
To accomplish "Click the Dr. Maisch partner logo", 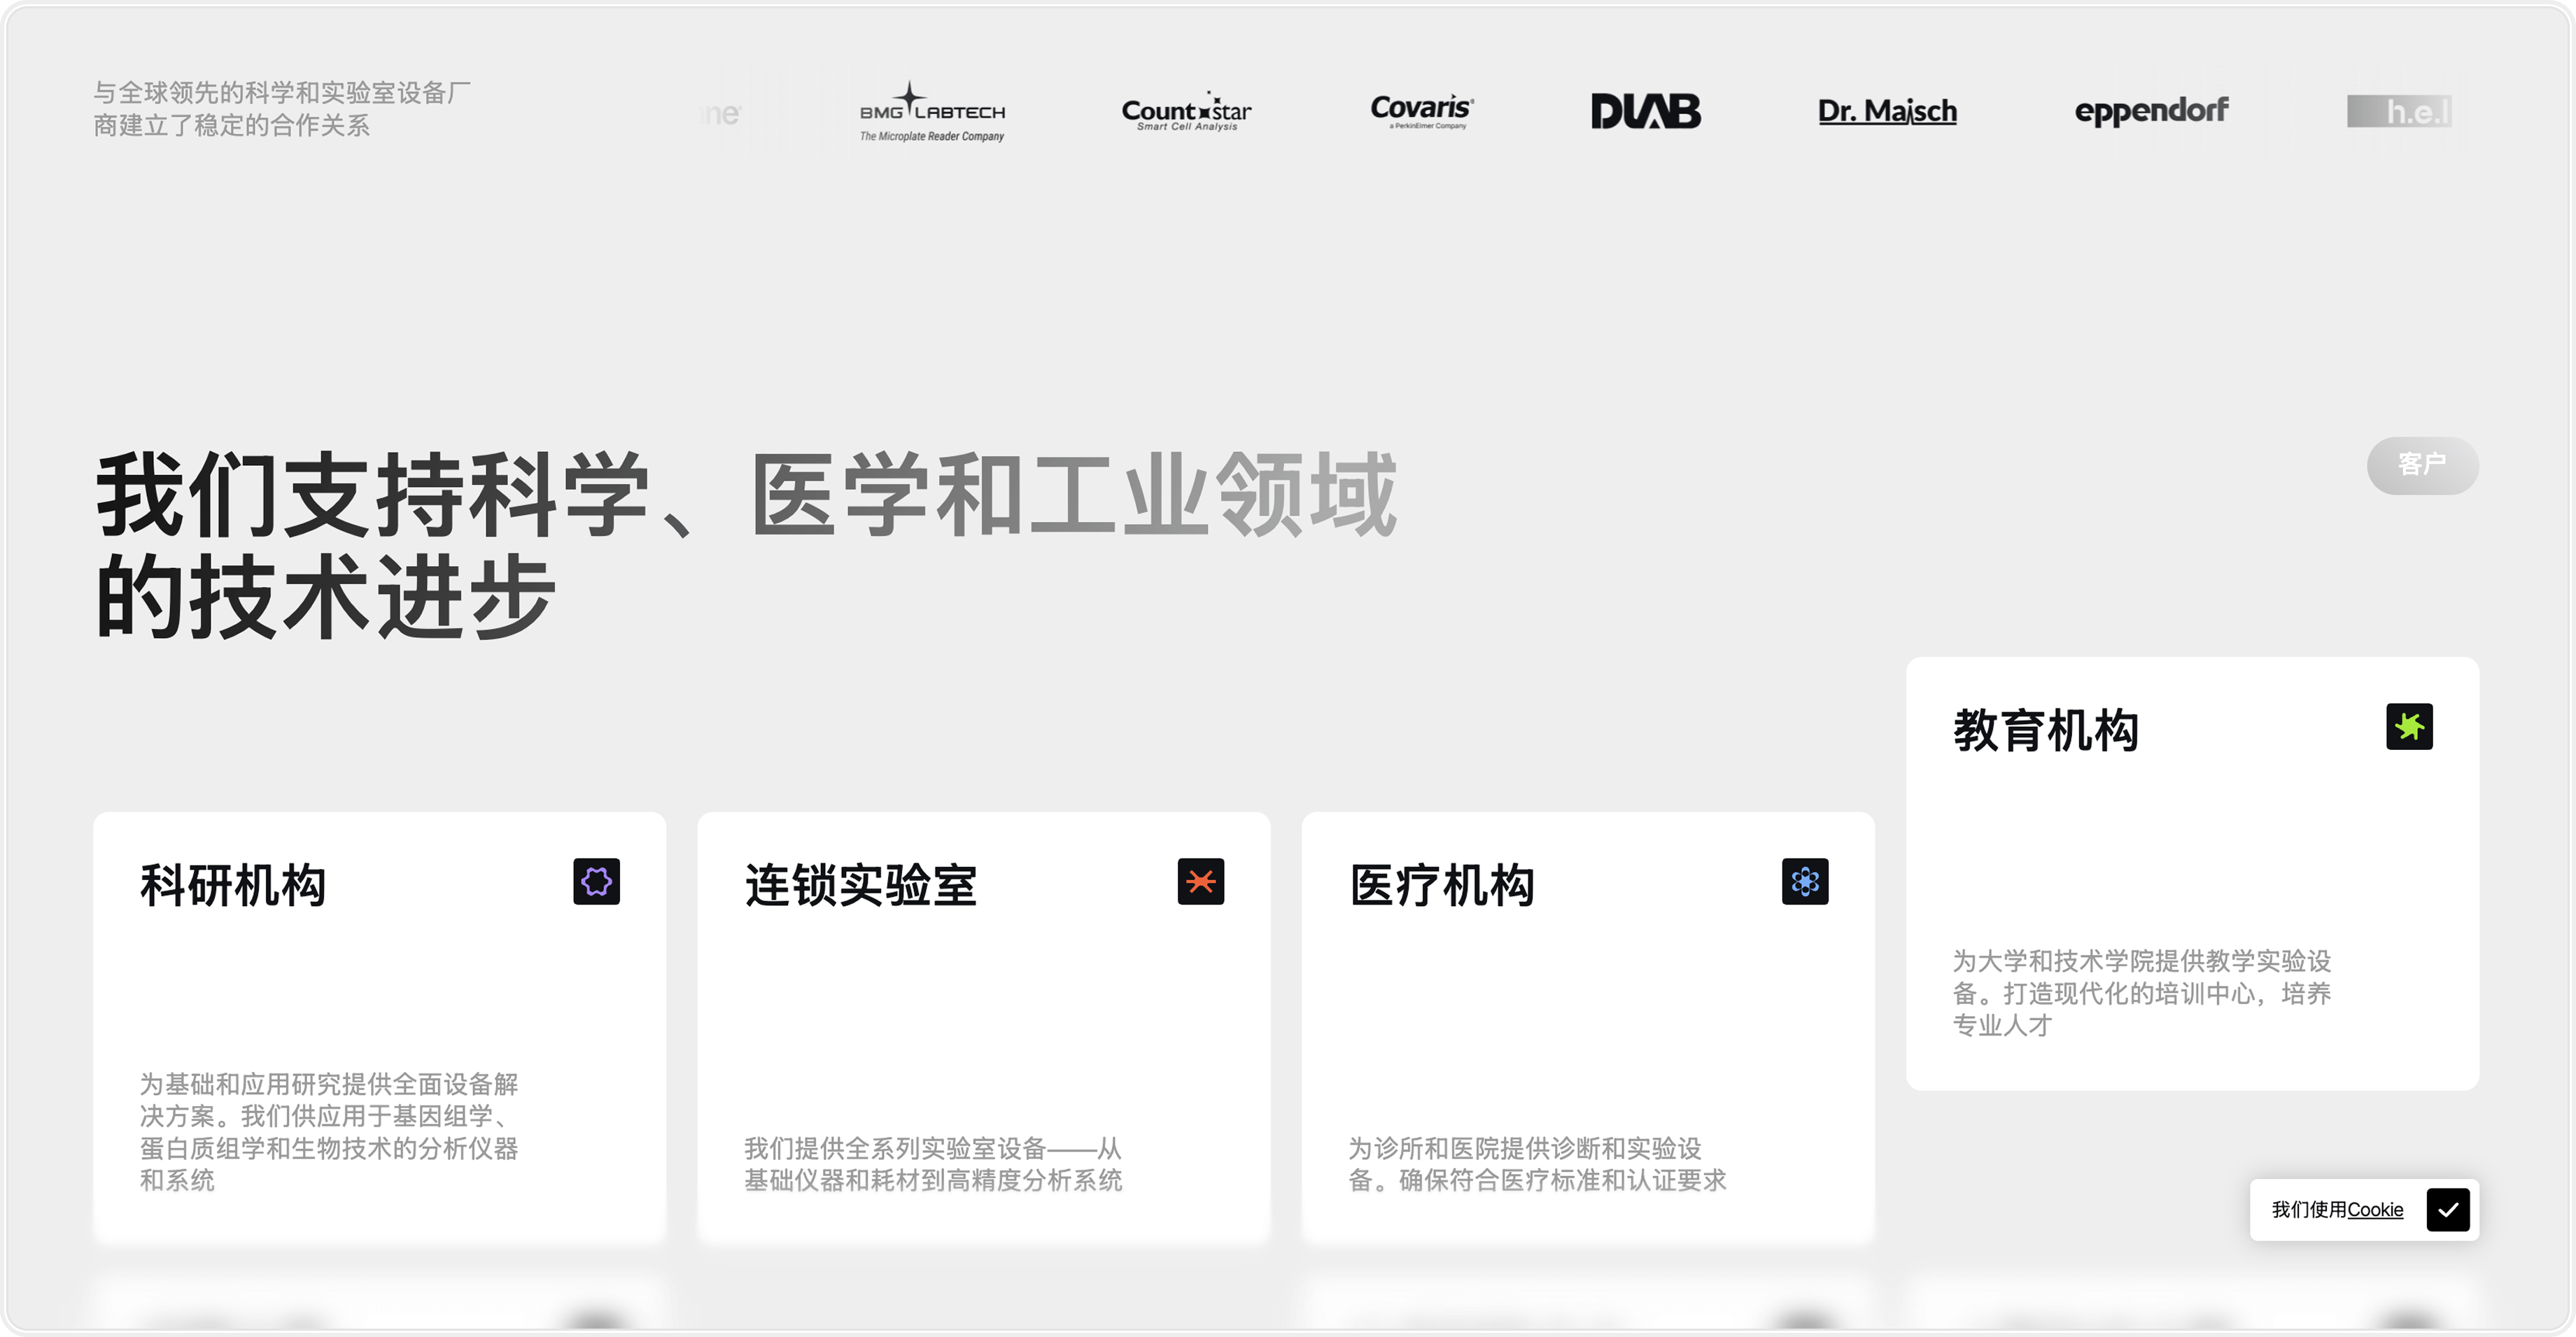I will [x=1887, y=111].
